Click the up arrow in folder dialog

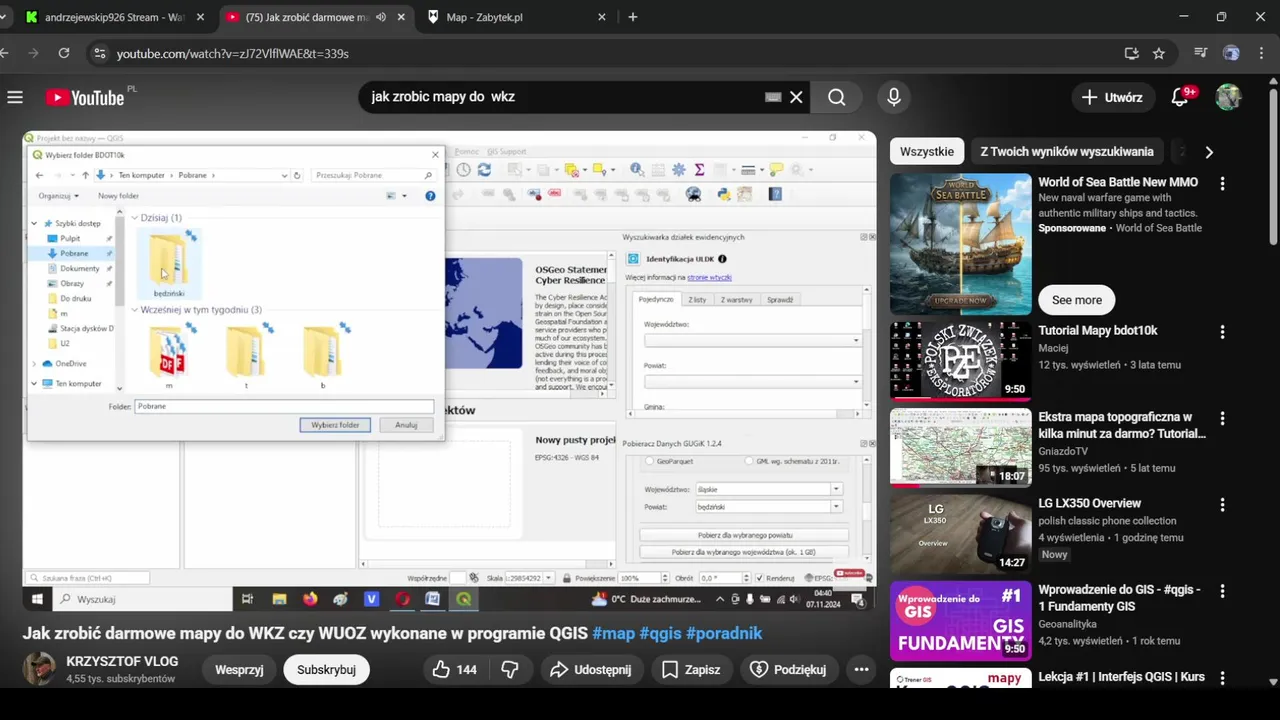point(85,175)
